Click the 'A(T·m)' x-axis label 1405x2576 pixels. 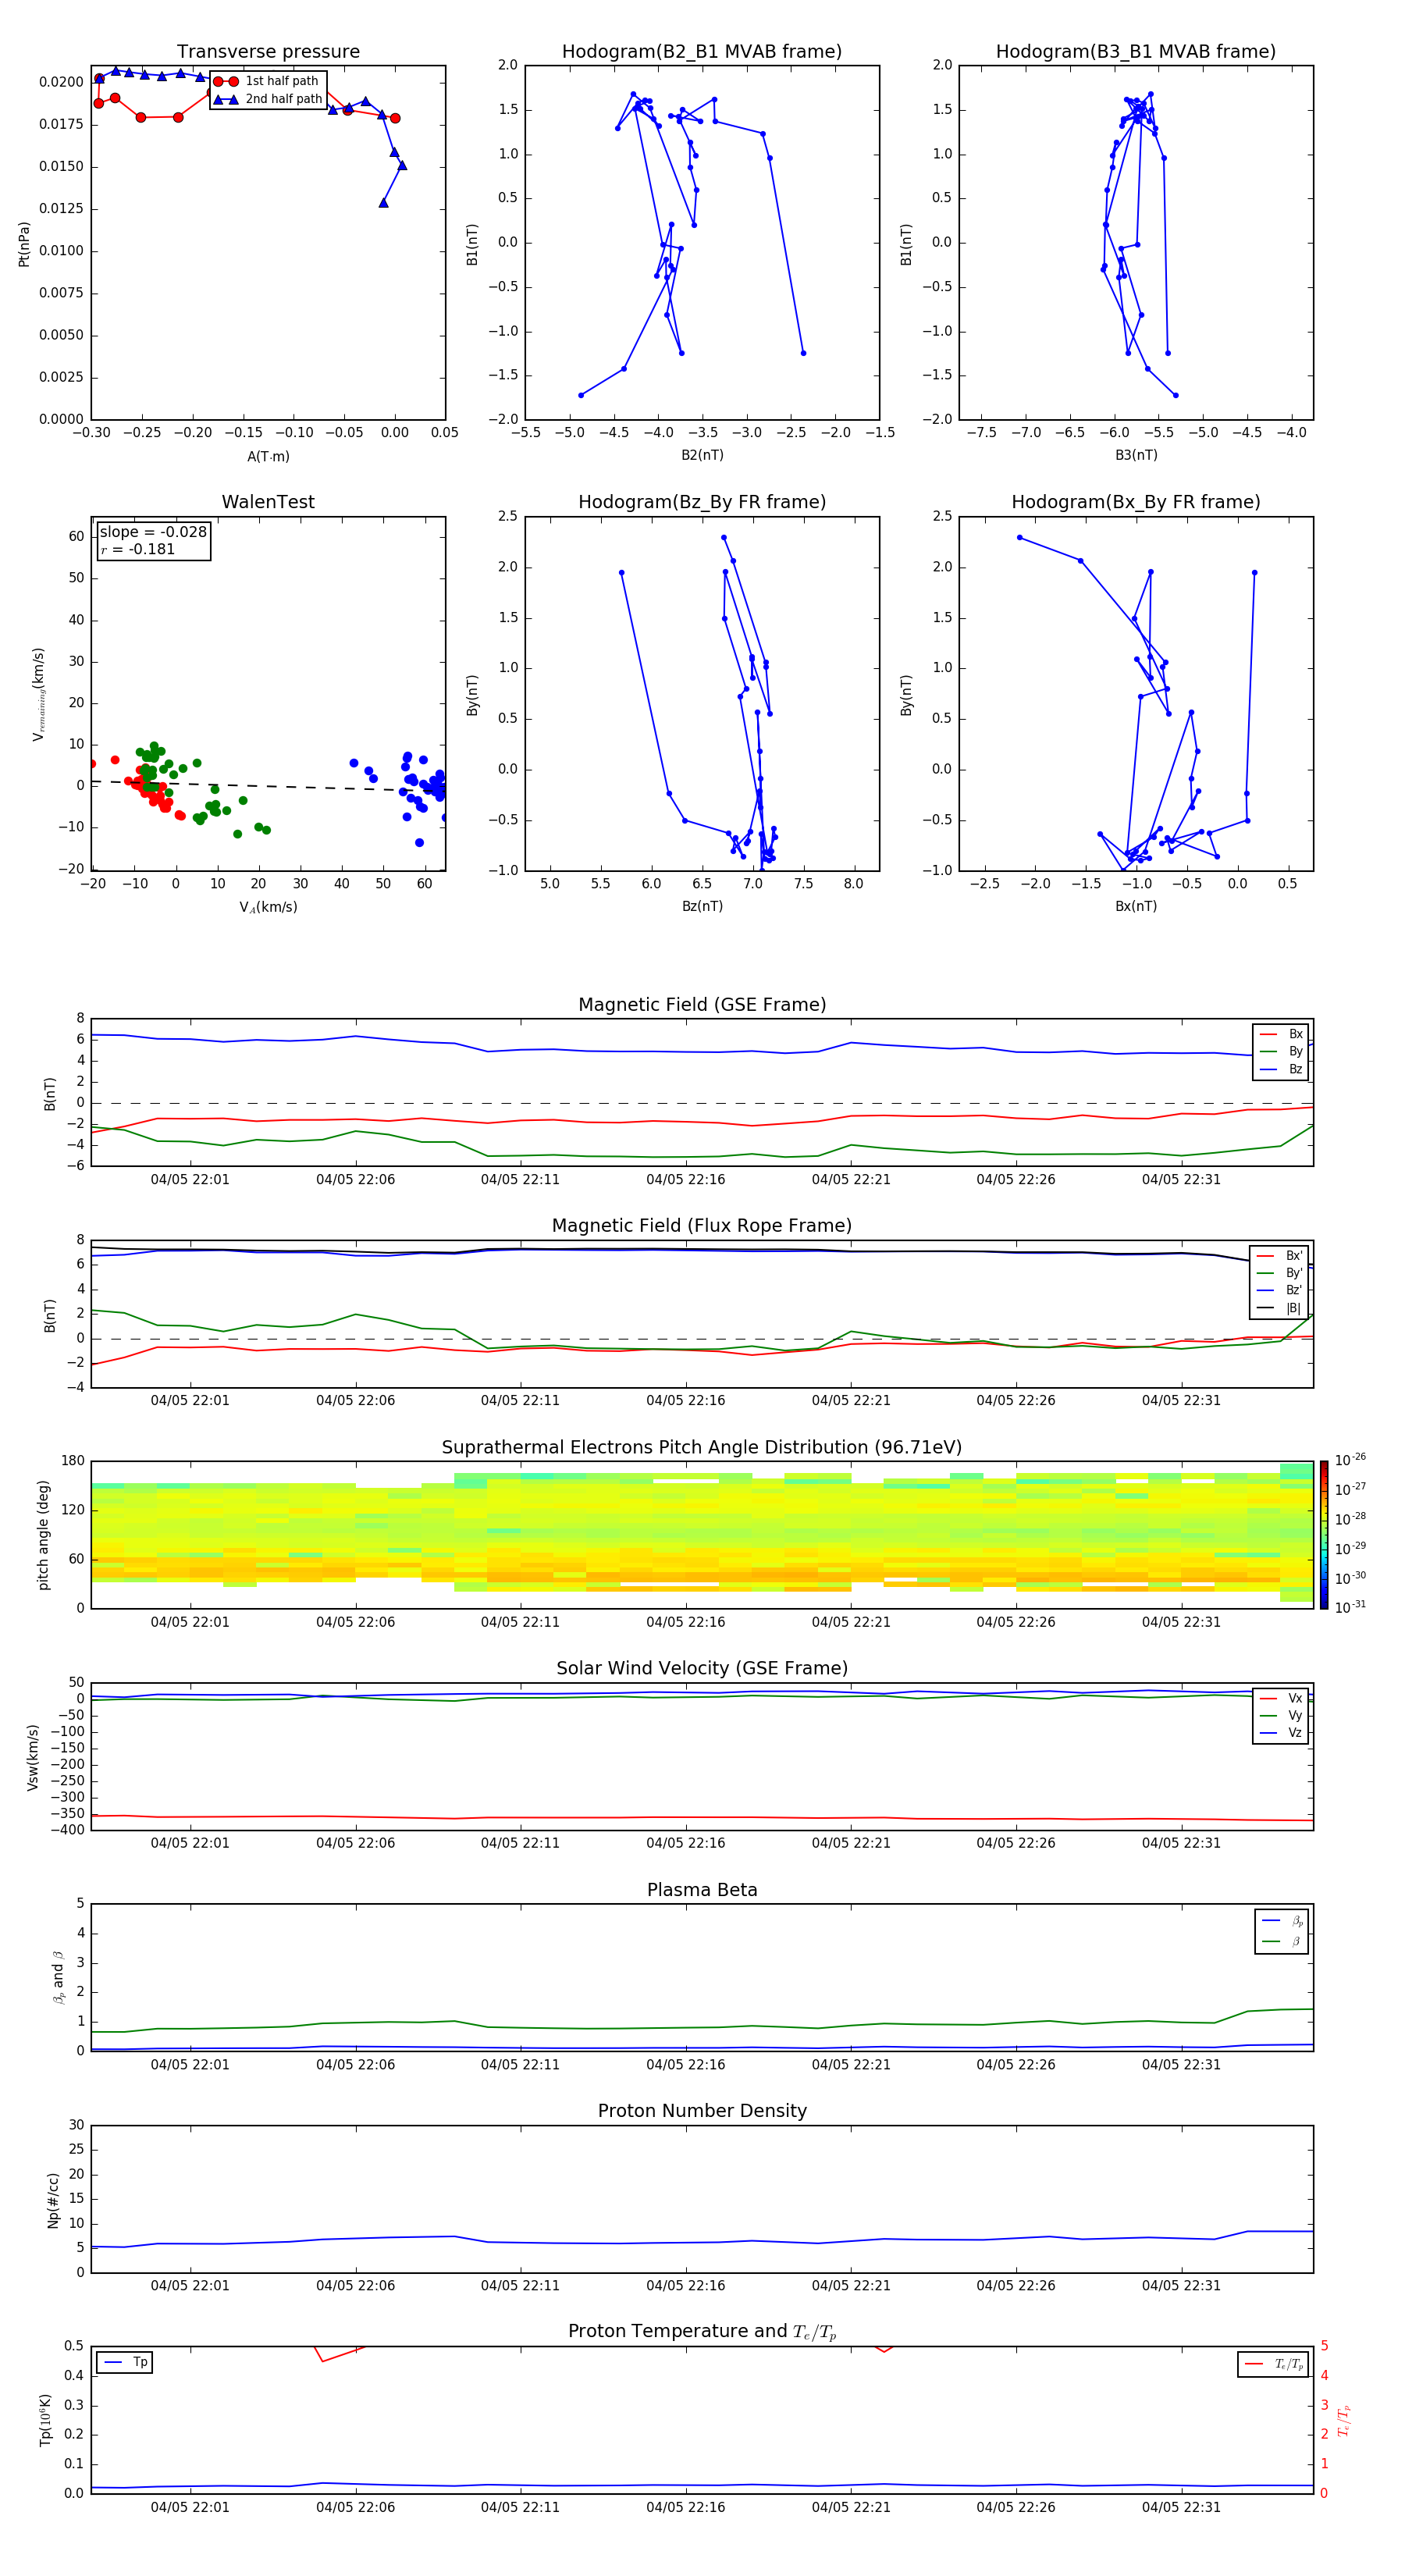tap(268, 457)
